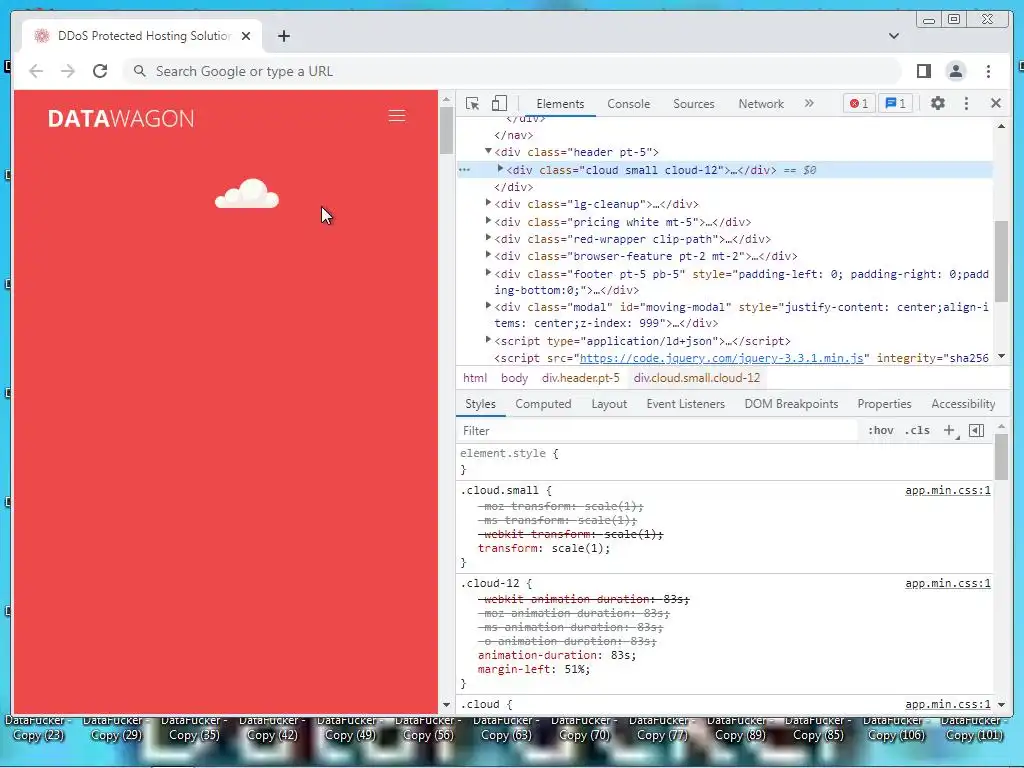This screenshot has width=1024, height=768.
Task: Go back in browser history
Action: click(36, 71)
